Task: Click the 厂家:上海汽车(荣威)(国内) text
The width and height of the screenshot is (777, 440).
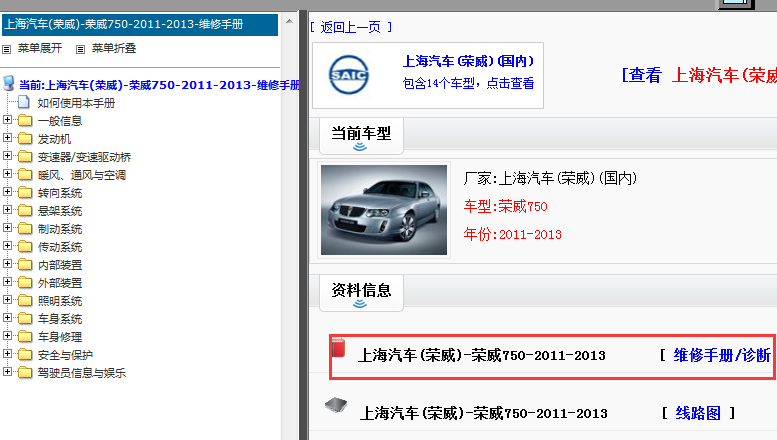Action: tap(550, 178)
